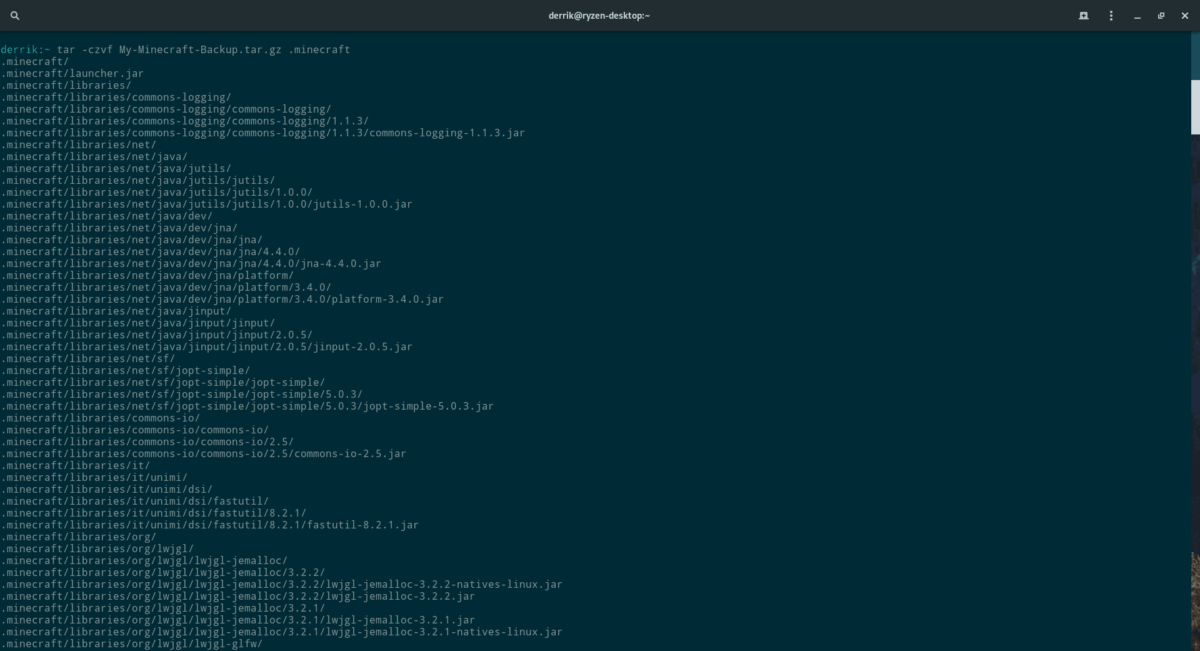Select the ".minecraft/libraries/net/java/dev/jna/platform/3.4.0/" line
This screenshot has width=1200, height=651.
[166, 288]
